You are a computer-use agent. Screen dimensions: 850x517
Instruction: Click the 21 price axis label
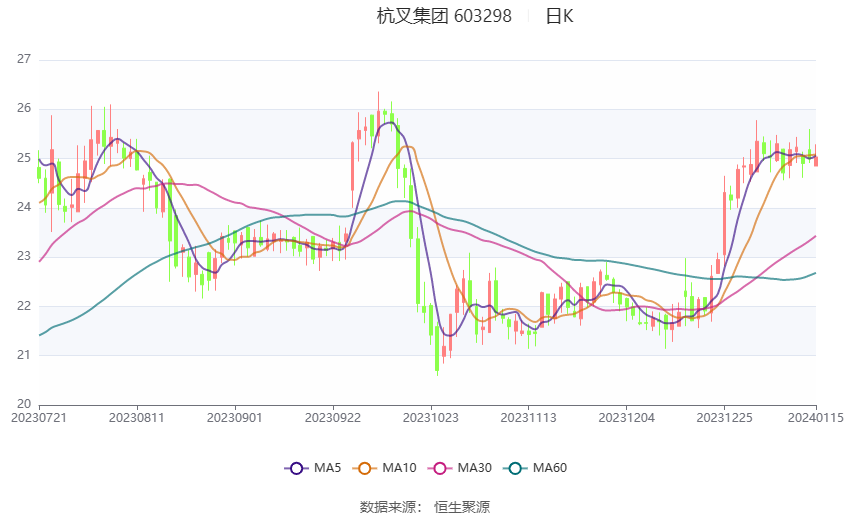click(24, 355)
